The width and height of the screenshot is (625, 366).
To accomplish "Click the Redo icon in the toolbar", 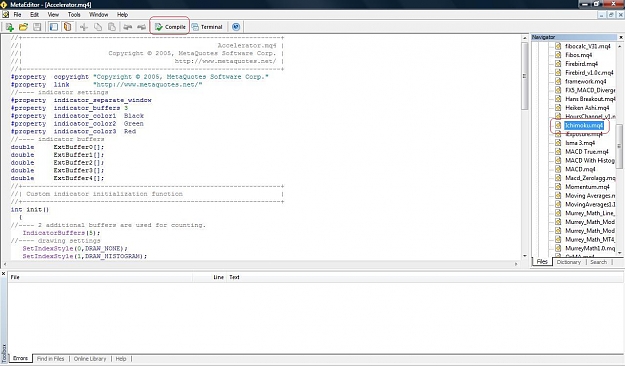I will [142, 27].
